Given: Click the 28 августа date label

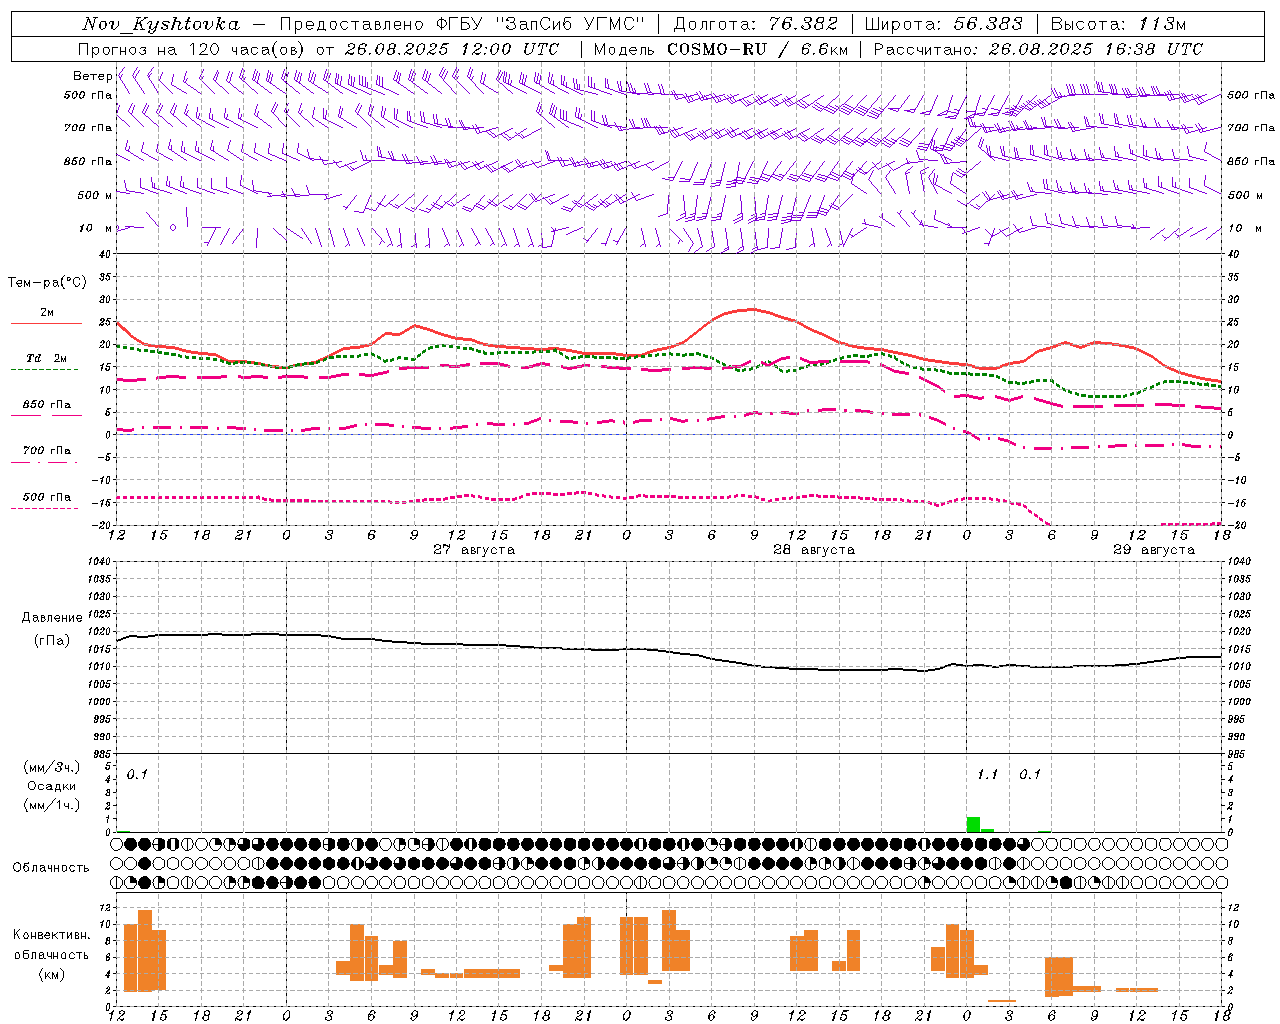Looking at the screenshot, I should click(814, 550).
